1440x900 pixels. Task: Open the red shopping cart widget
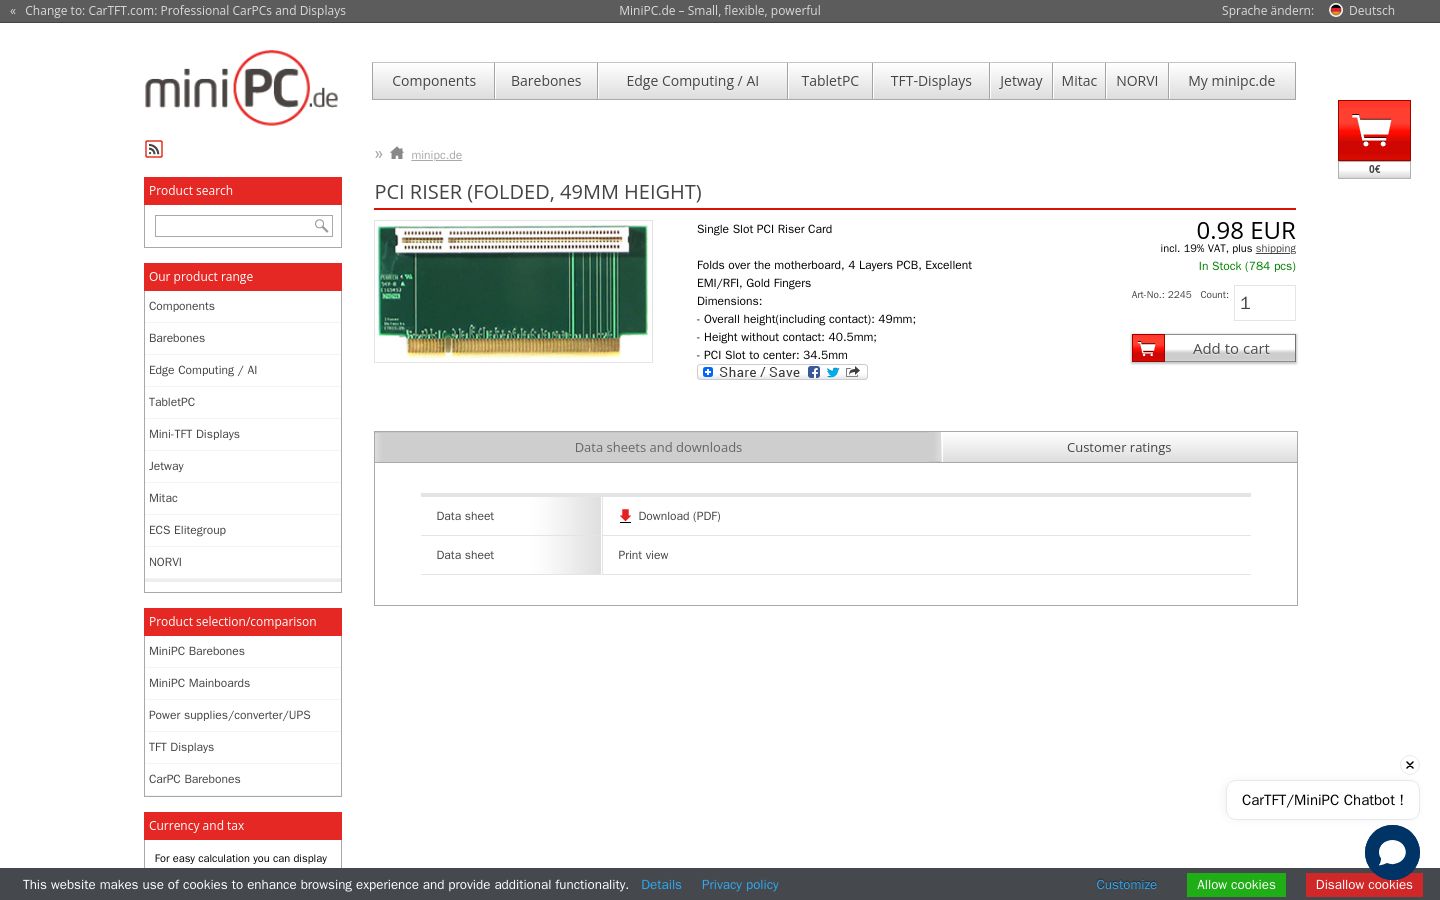pos(1374,139)
